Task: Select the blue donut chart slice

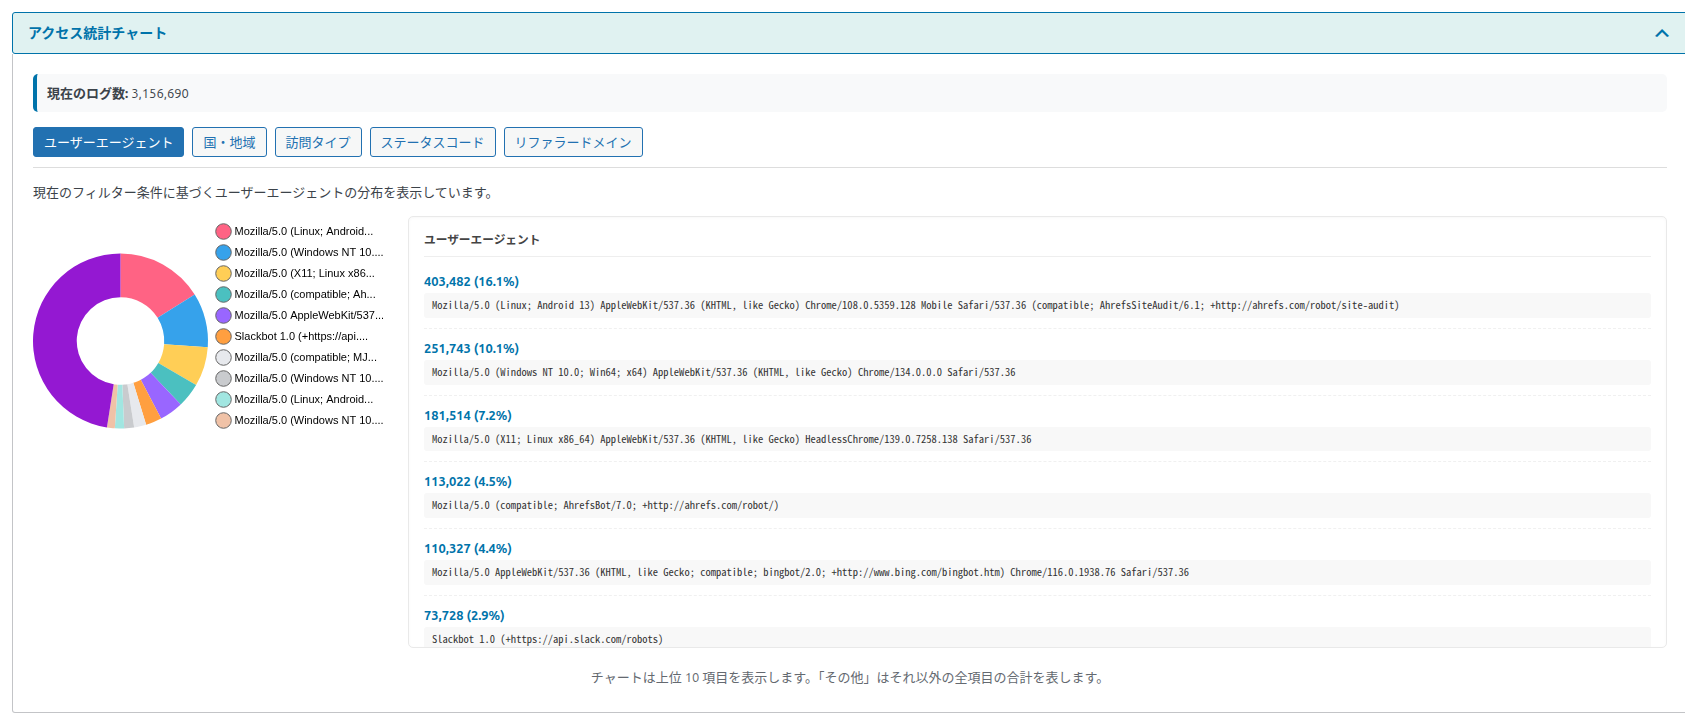Action: (186, 323)
